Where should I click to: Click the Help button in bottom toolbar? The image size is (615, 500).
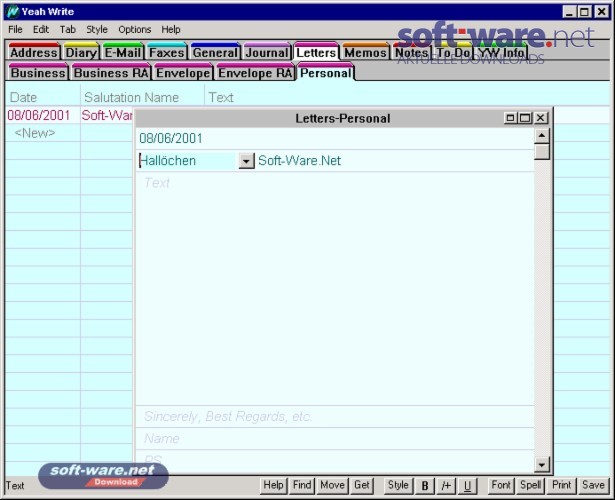(273, 485)
